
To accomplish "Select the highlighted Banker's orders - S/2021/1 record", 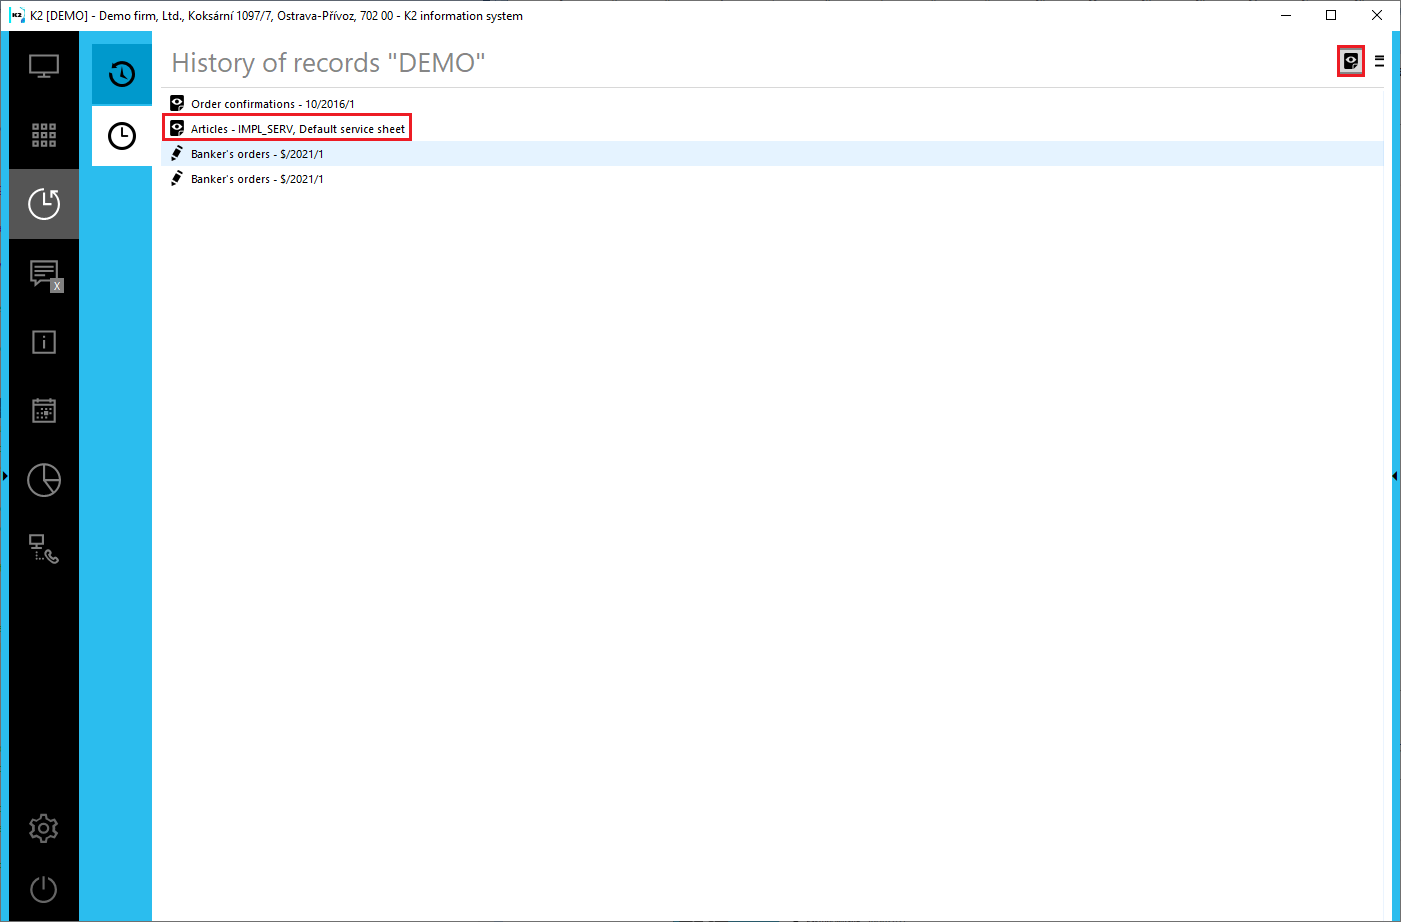I will click(x=772, y=153).
